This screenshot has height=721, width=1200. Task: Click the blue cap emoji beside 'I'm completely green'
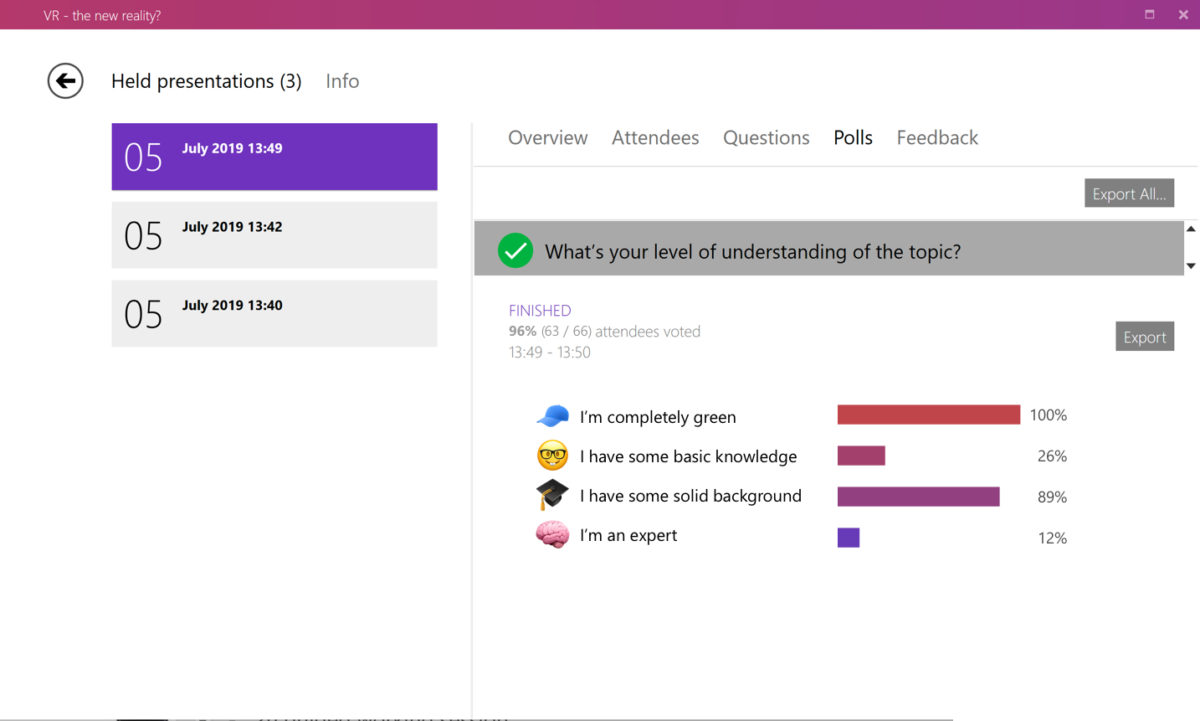tap(552, 414)
